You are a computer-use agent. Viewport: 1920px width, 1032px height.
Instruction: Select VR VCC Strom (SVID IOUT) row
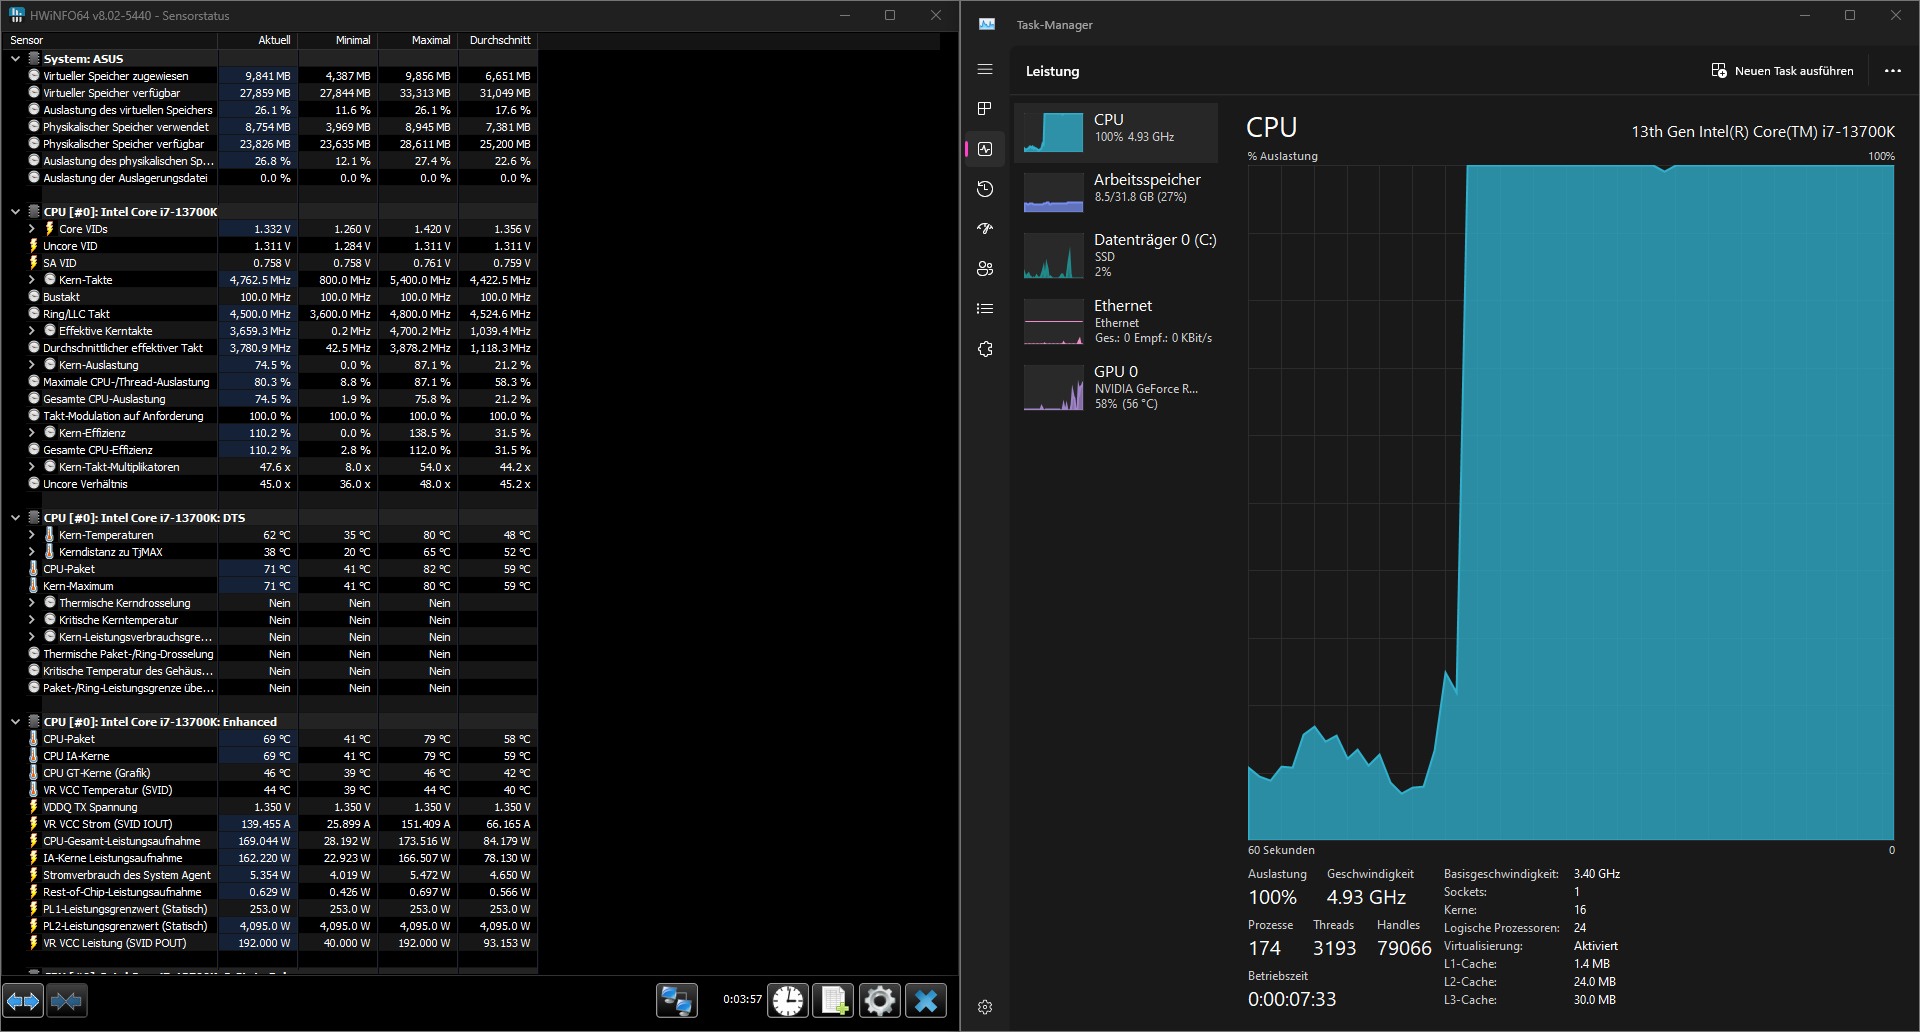[x=270, y=824]
